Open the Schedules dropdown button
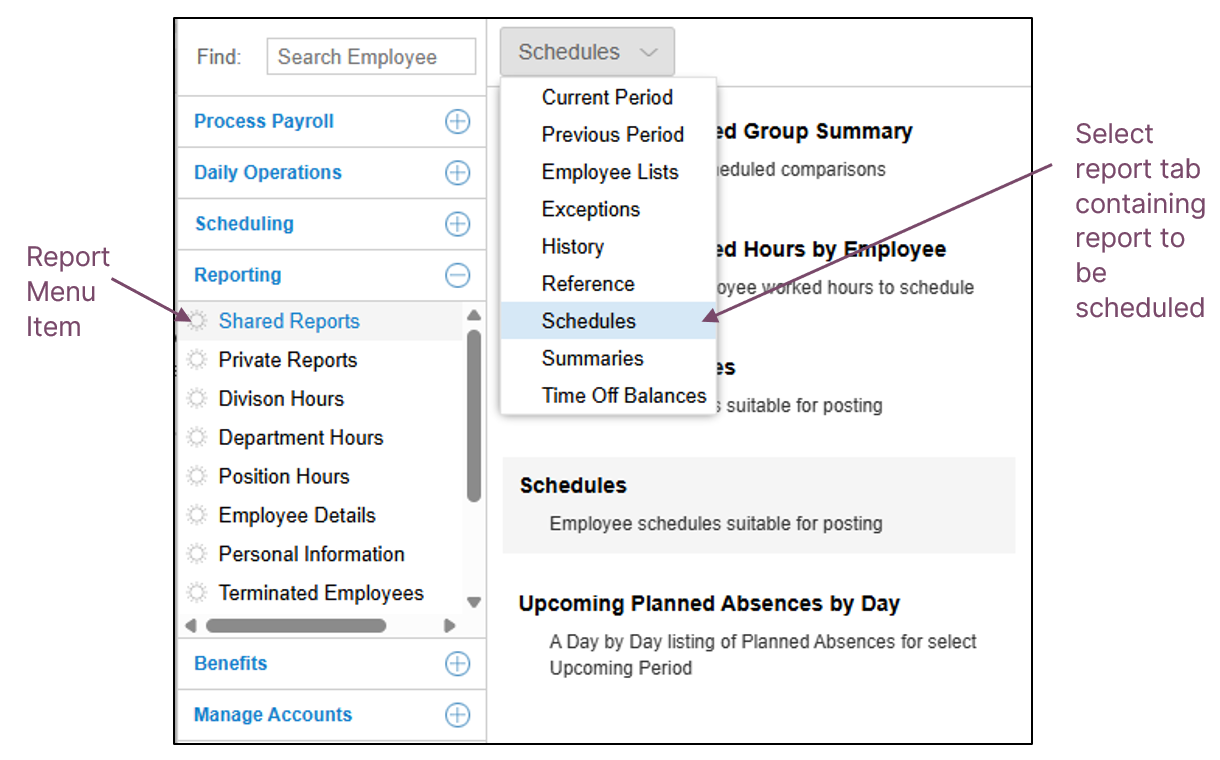This screenshot has width=1220, height=760. pyautogui.click(x=588, y=52)
